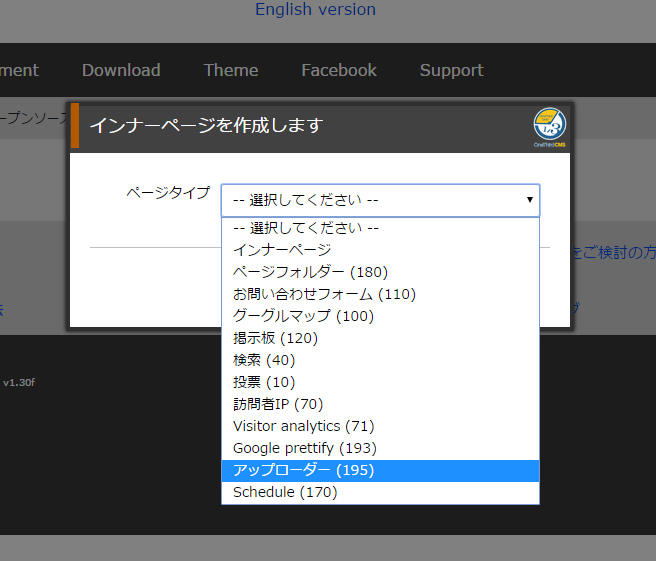
Task: Click the OneThird CMS logo icon
Action: tap(550, 126)
